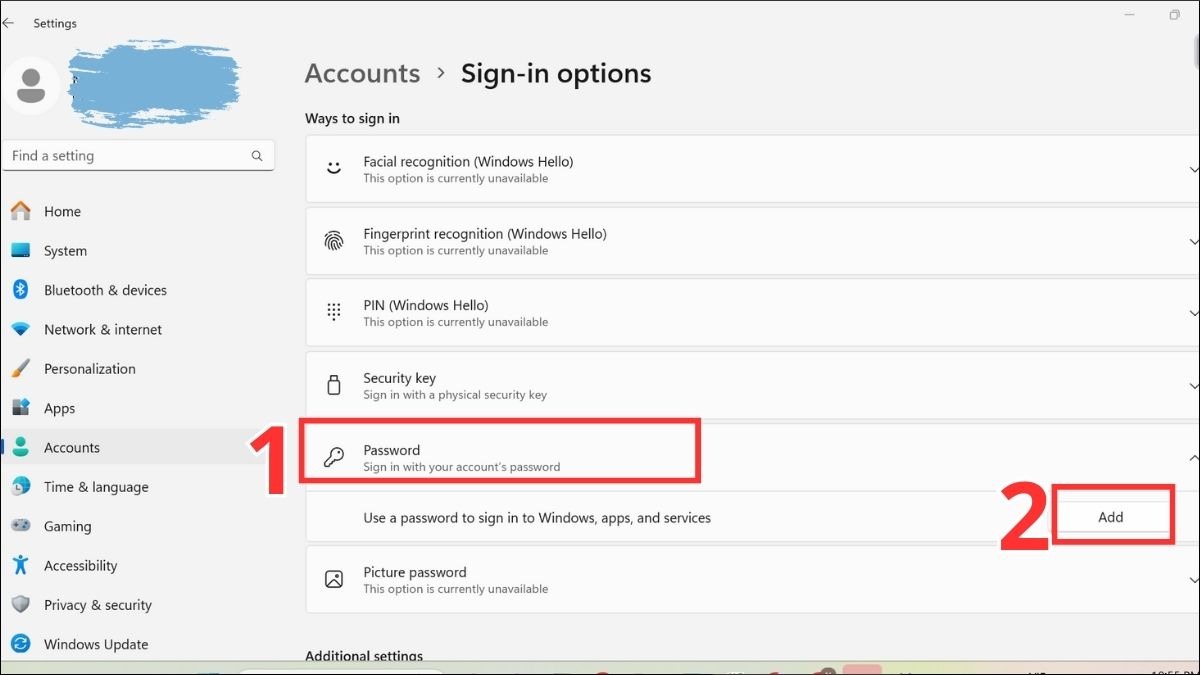
Task: Click the user profile avatar picture
Action: click(x=31, y=85)
